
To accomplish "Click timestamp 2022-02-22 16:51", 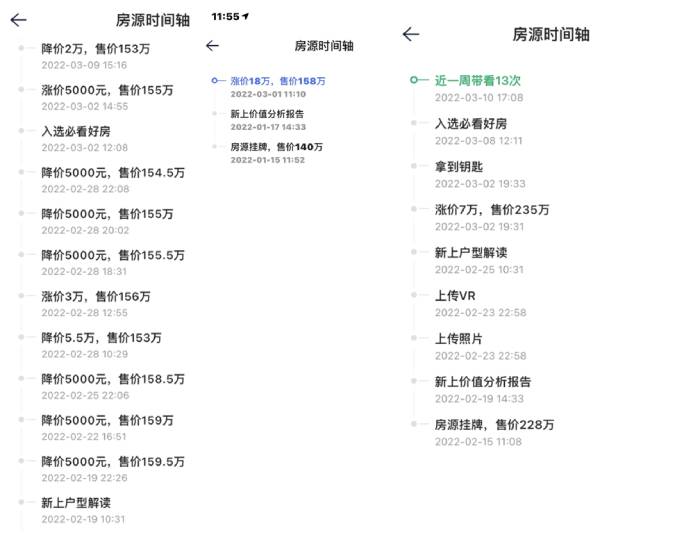I will click(84, 436).
